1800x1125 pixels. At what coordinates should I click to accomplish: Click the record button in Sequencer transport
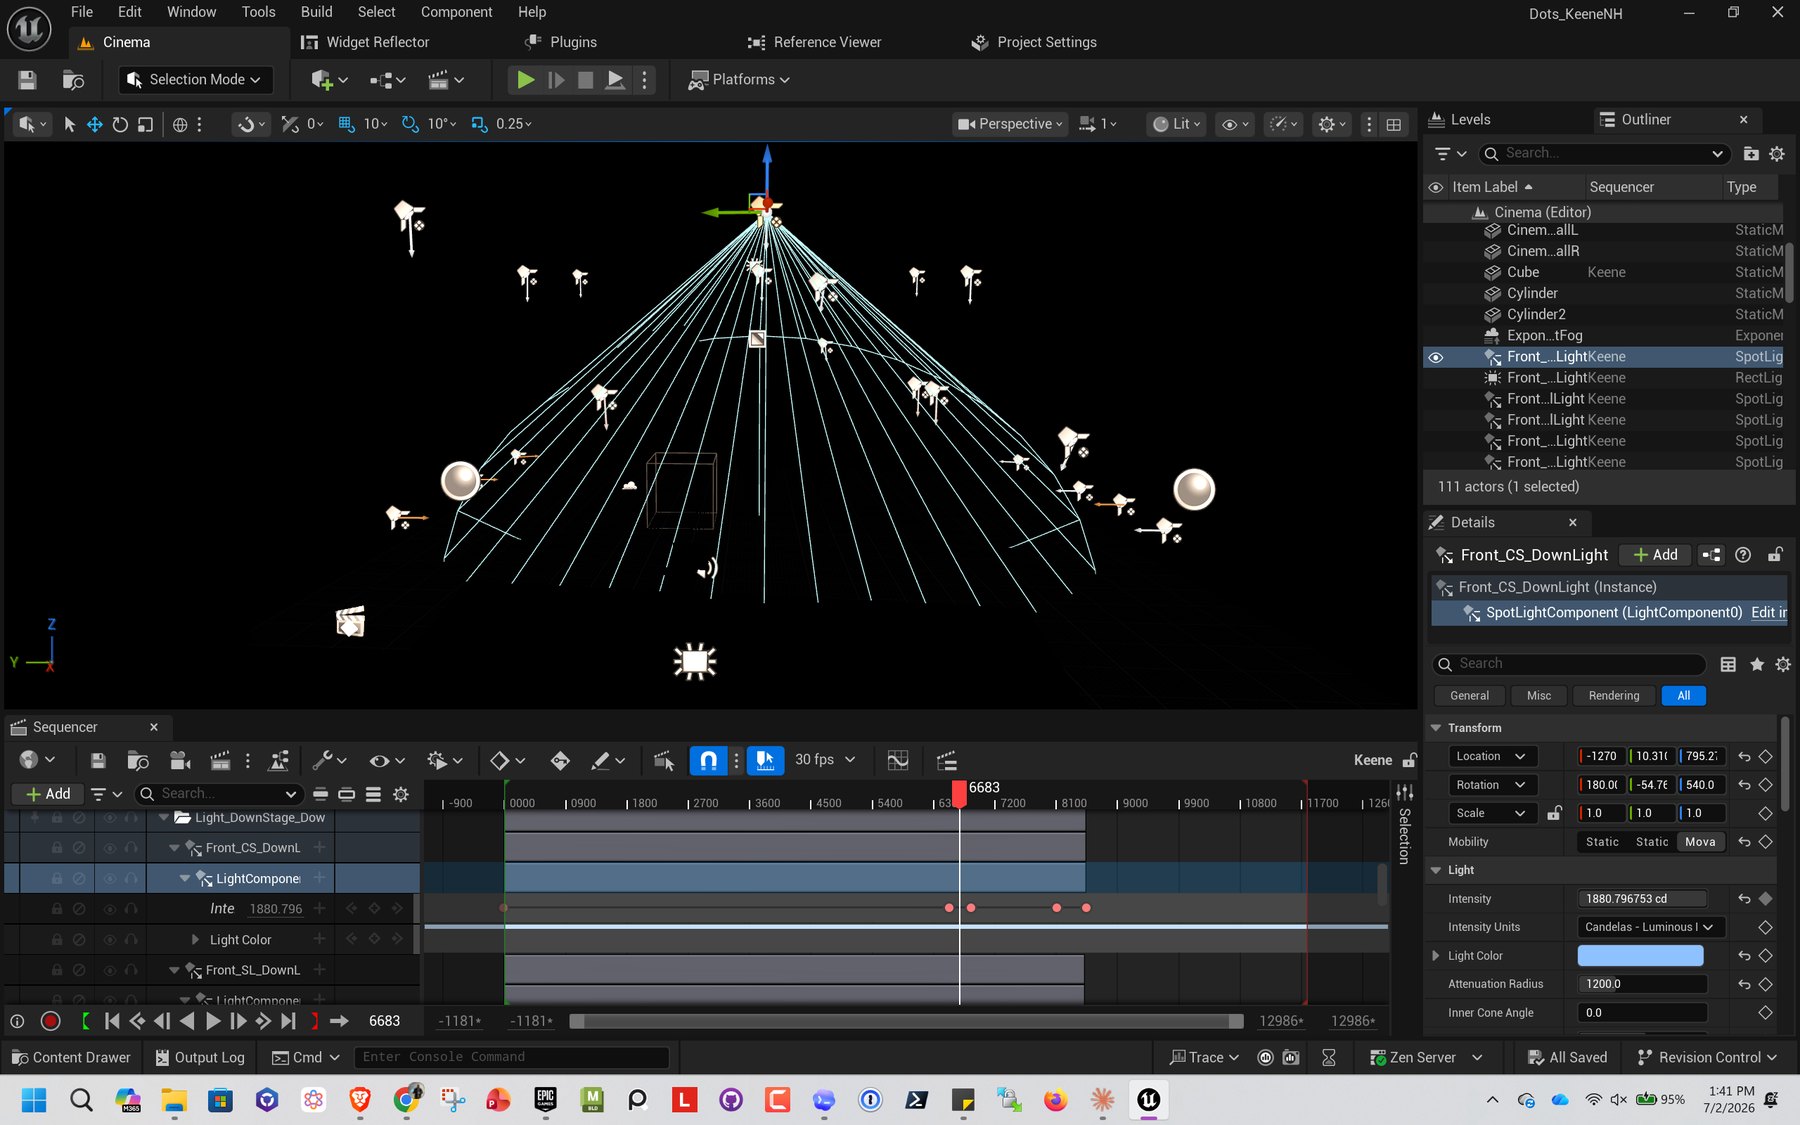coord(50,1021)
